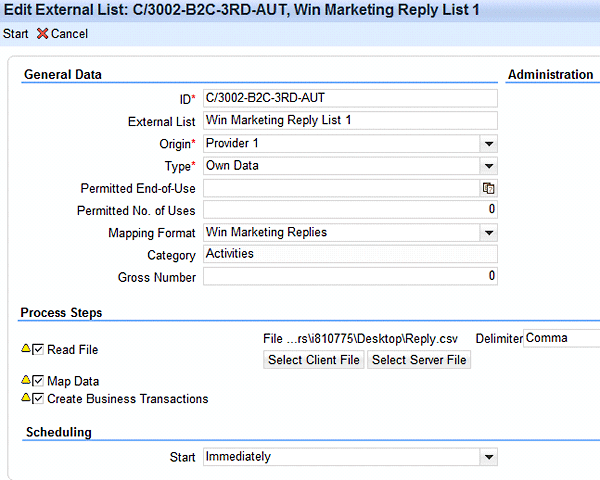This screenshot has width=600, height=480.
Task: Expand the Origin dropdown
Action: 488,144
